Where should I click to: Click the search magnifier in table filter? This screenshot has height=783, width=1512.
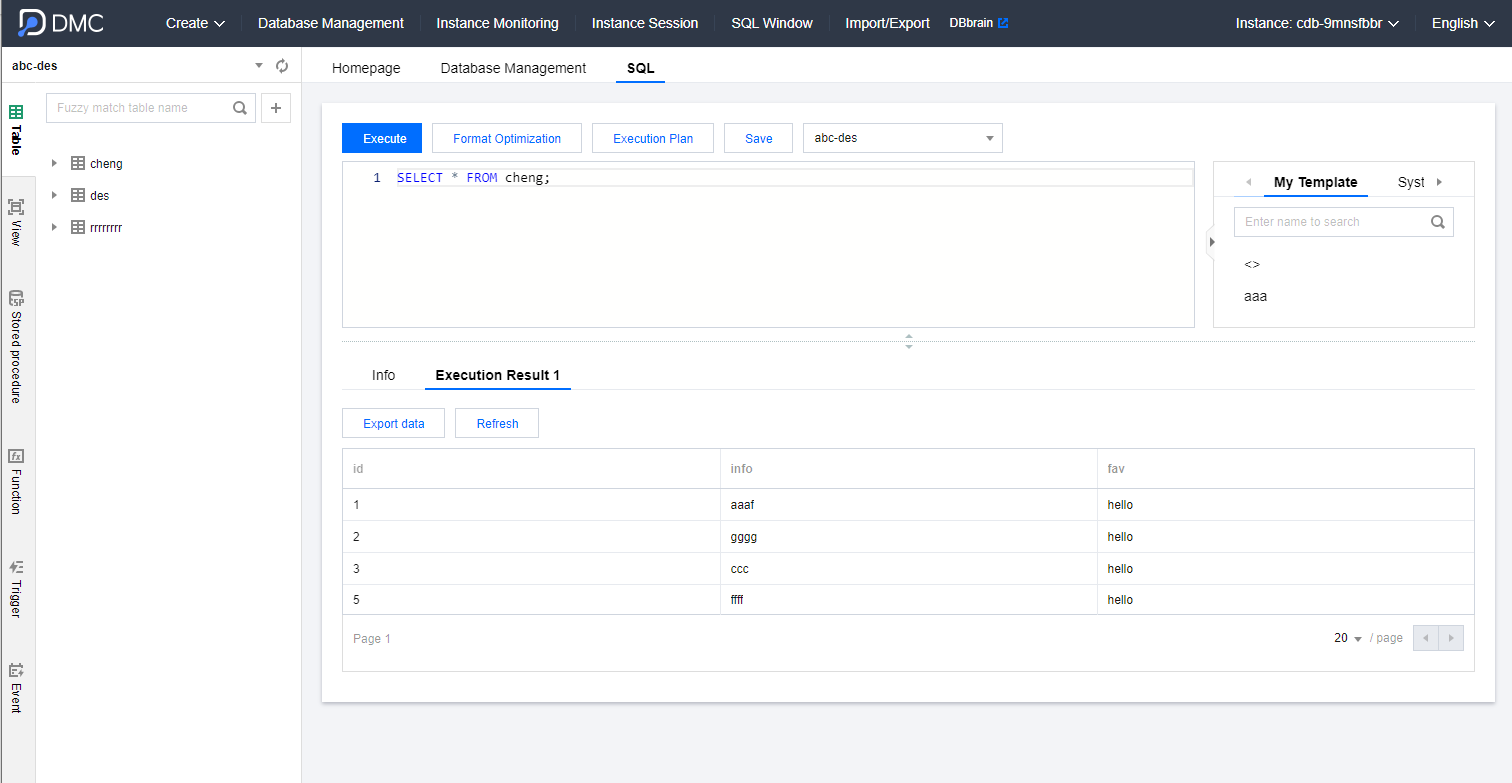tap(240, 108)
